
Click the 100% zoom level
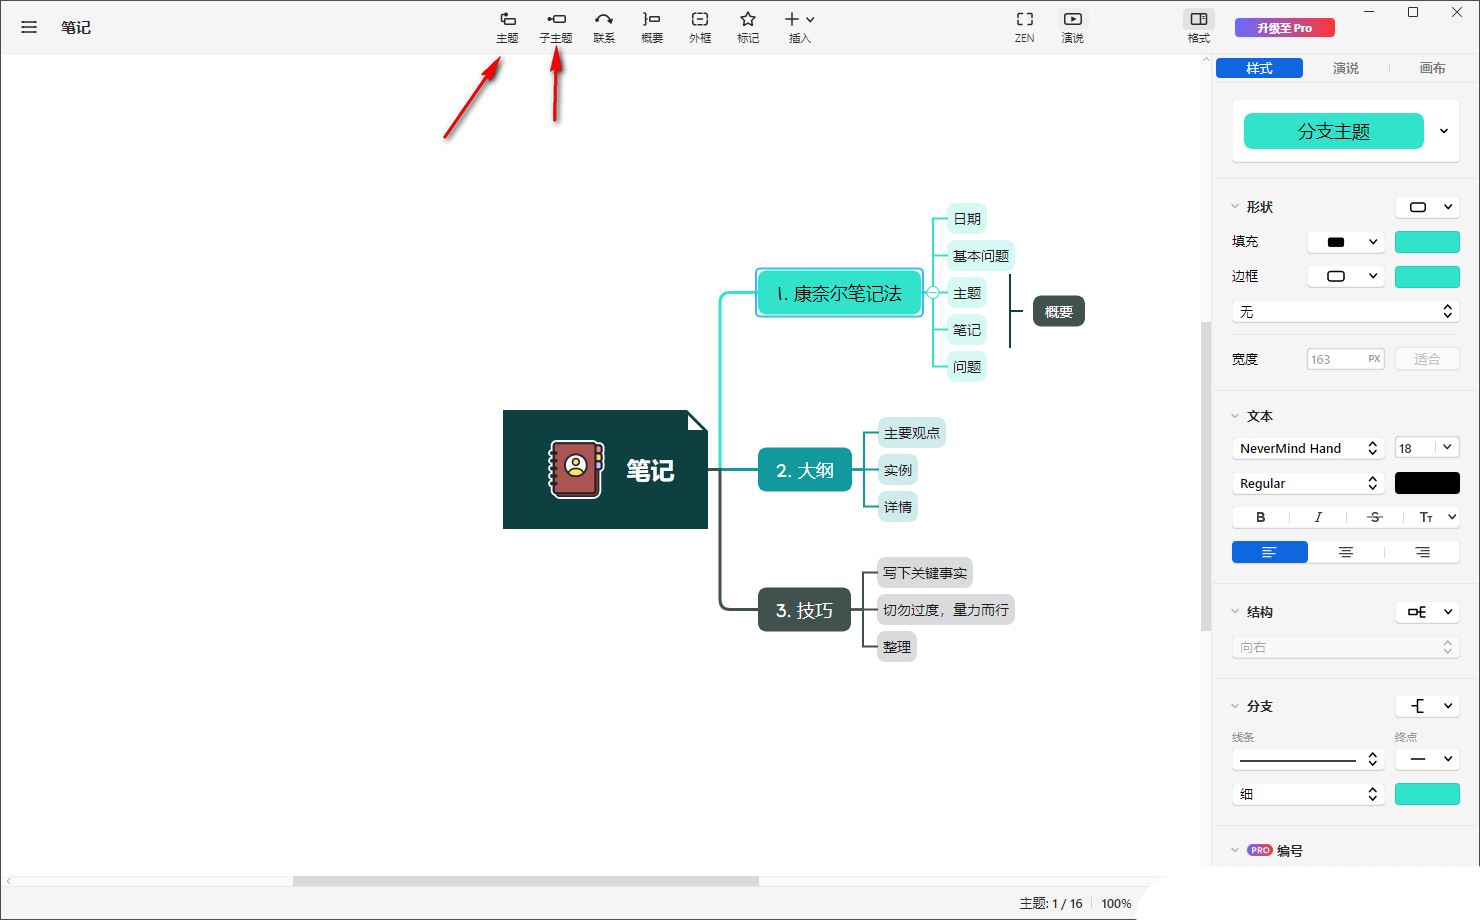[x=1116, y=903]
